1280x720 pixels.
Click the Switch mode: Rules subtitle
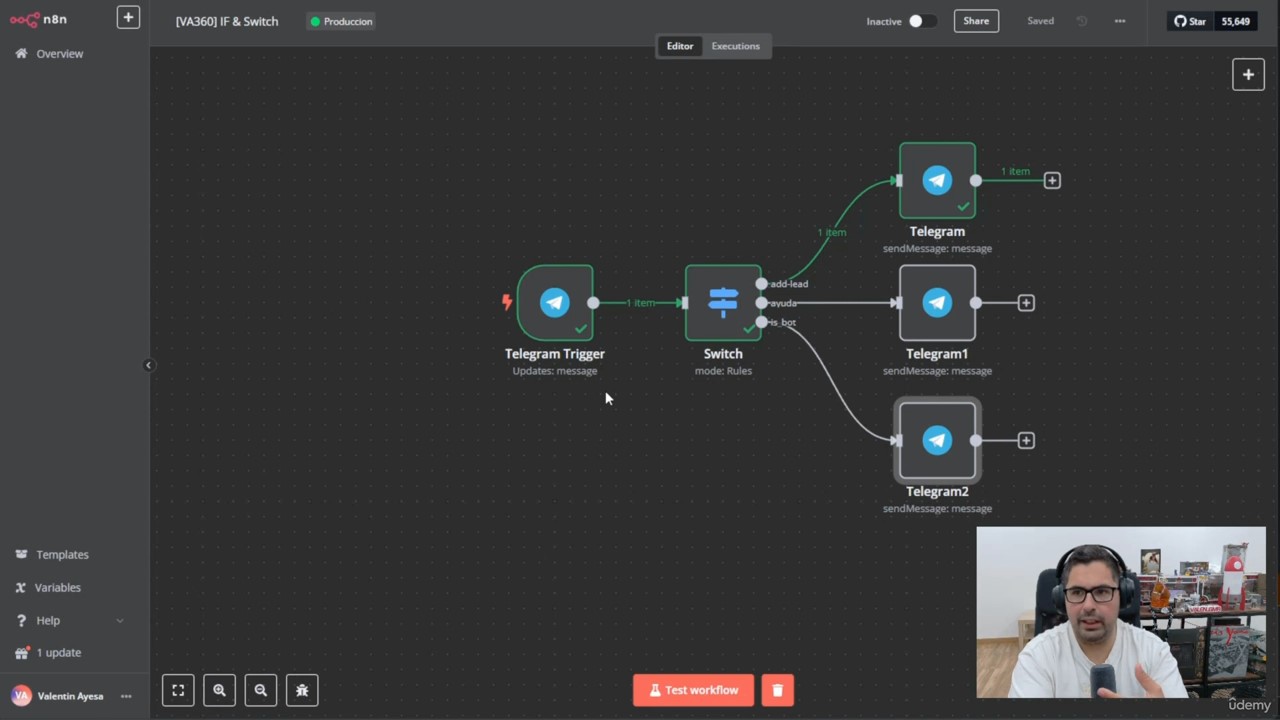coord(723,371)
